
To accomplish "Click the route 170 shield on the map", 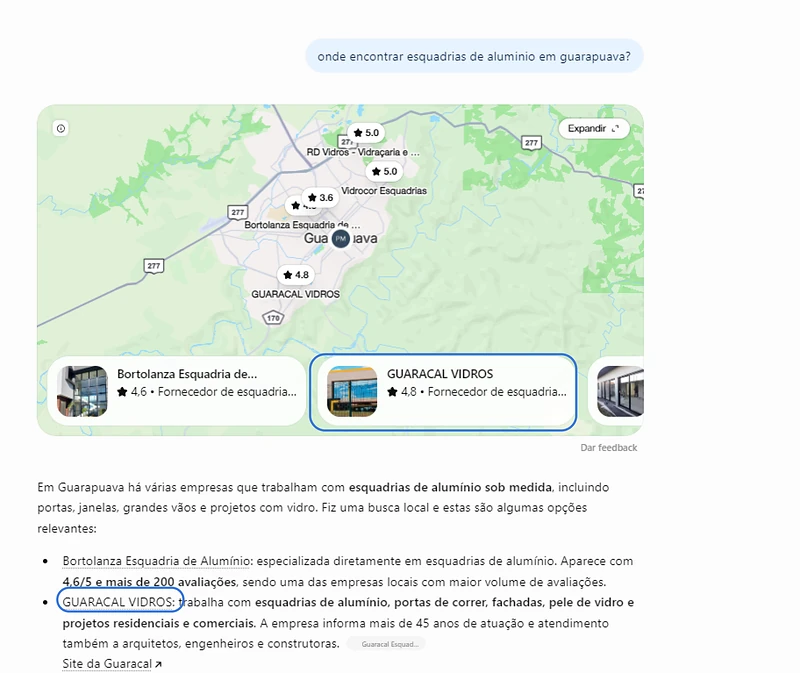I will tap(273, 318).
